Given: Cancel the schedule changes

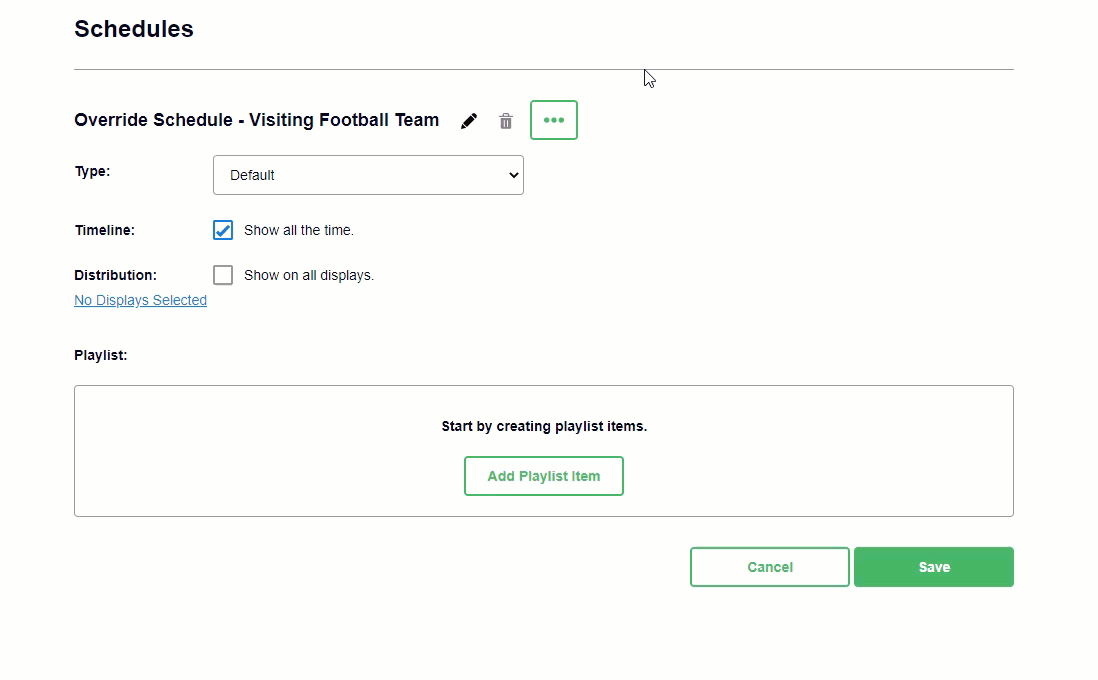Looking at the screenshot, I should coord(770,567).
